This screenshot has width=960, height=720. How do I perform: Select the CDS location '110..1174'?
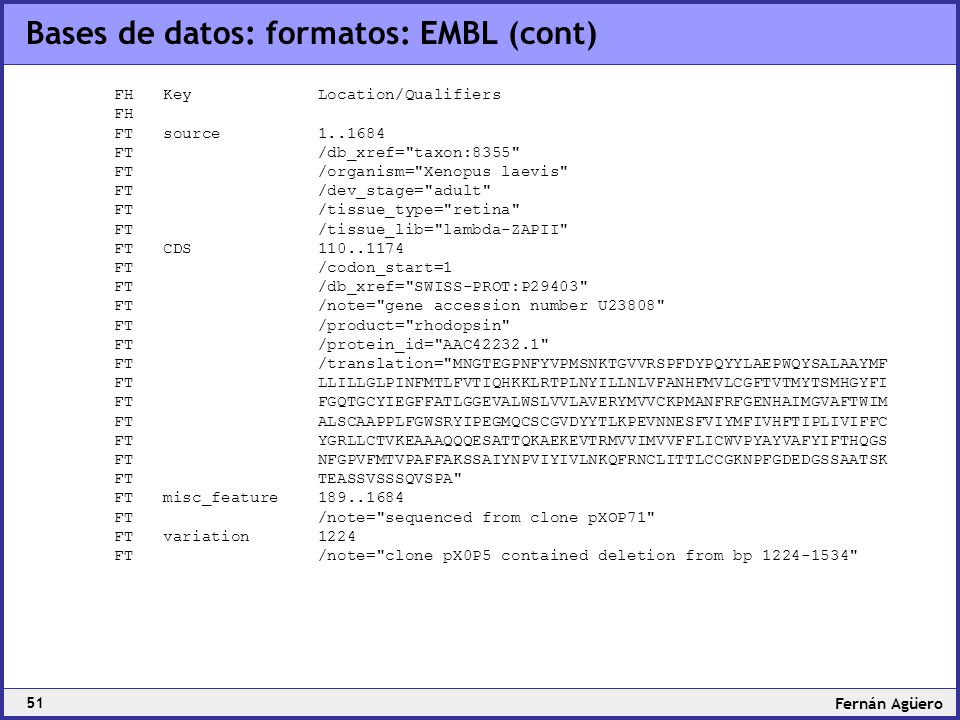pyautogui.click(x=361, y=249)
